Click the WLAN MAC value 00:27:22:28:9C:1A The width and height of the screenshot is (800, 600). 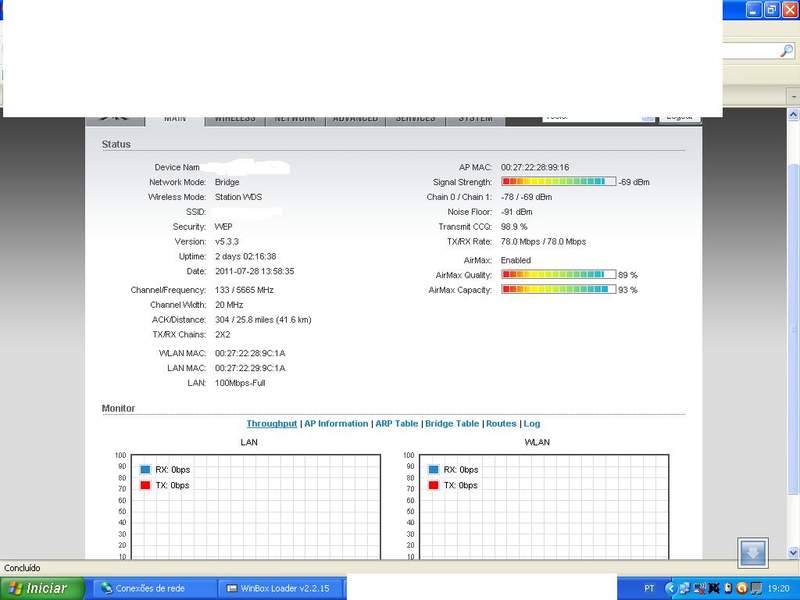[x=250, y=353]
